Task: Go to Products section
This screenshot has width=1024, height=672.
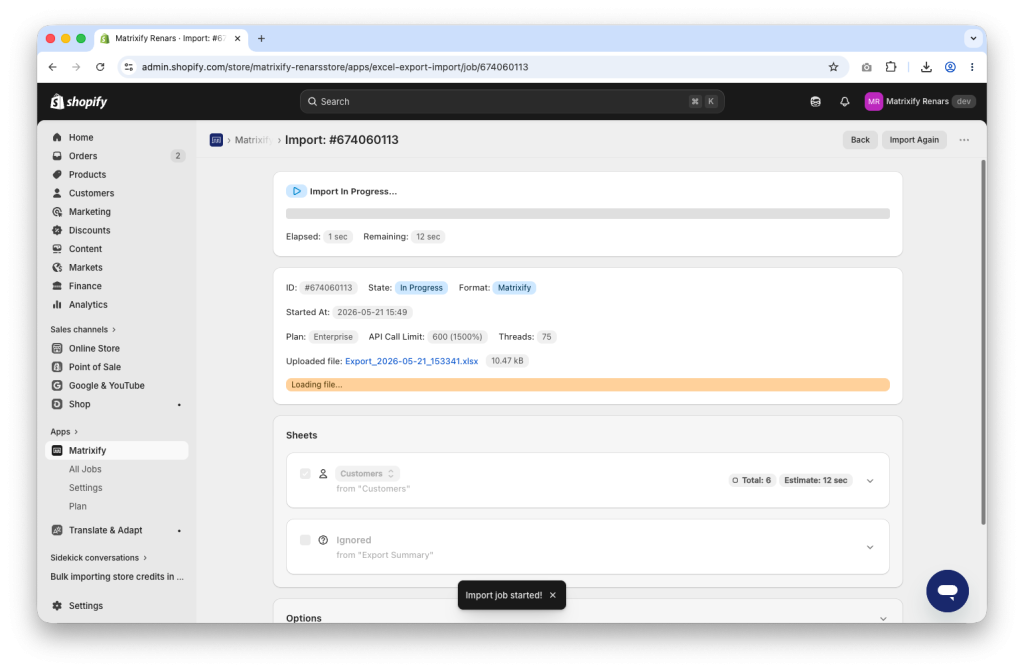Action: [88, 174]
